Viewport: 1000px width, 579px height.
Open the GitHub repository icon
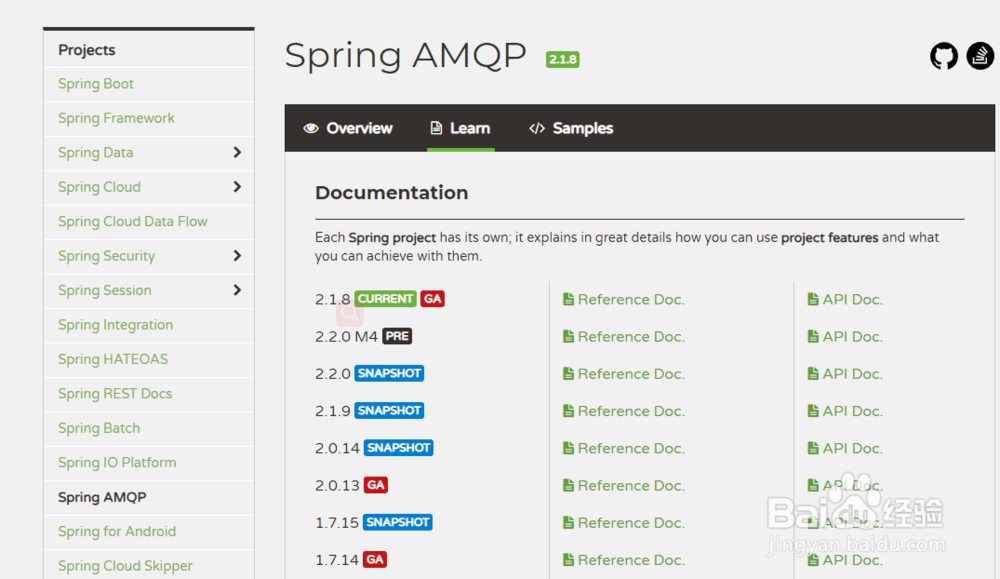(943, 56)
